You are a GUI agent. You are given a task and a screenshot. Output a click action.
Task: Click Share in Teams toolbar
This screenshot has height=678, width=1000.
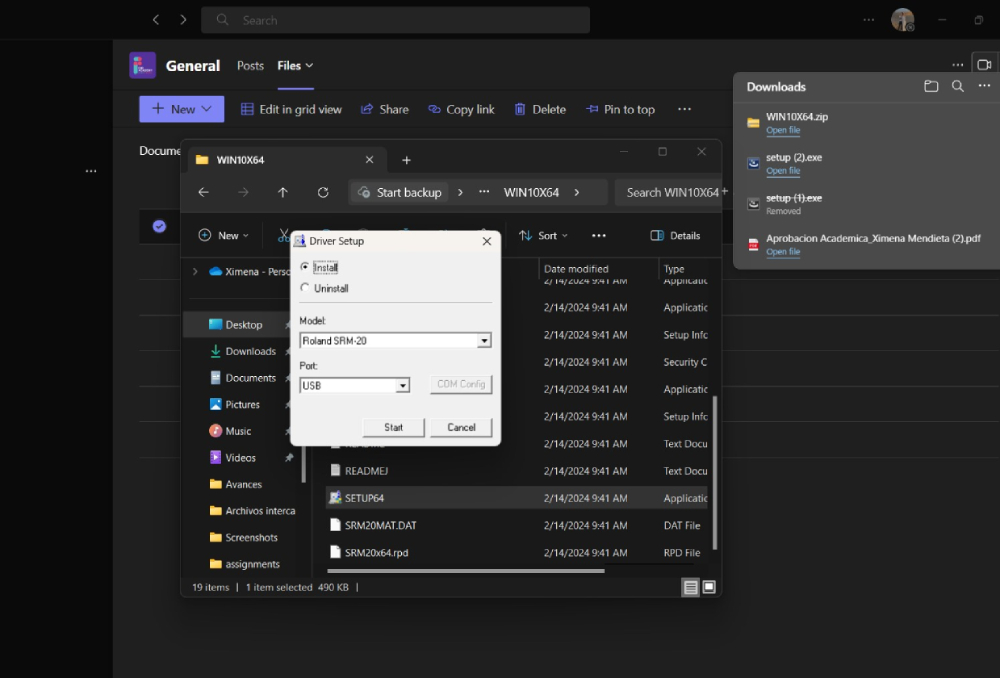coord(385,110)
